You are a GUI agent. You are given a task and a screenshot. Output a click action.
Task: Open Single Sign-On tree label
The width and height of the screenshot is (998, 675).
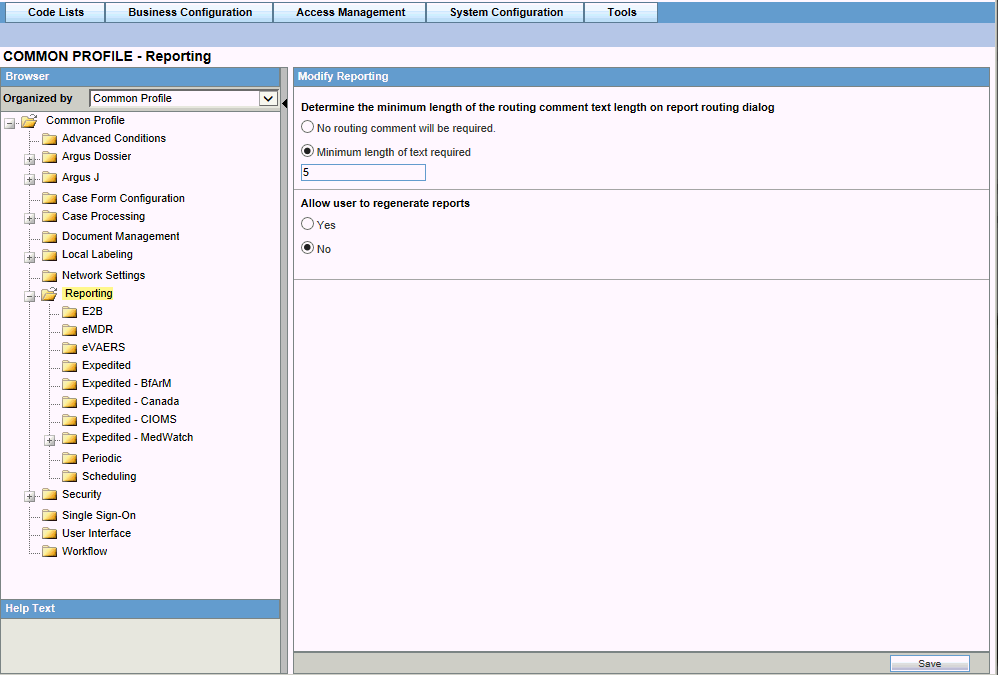tap(99, 515)
